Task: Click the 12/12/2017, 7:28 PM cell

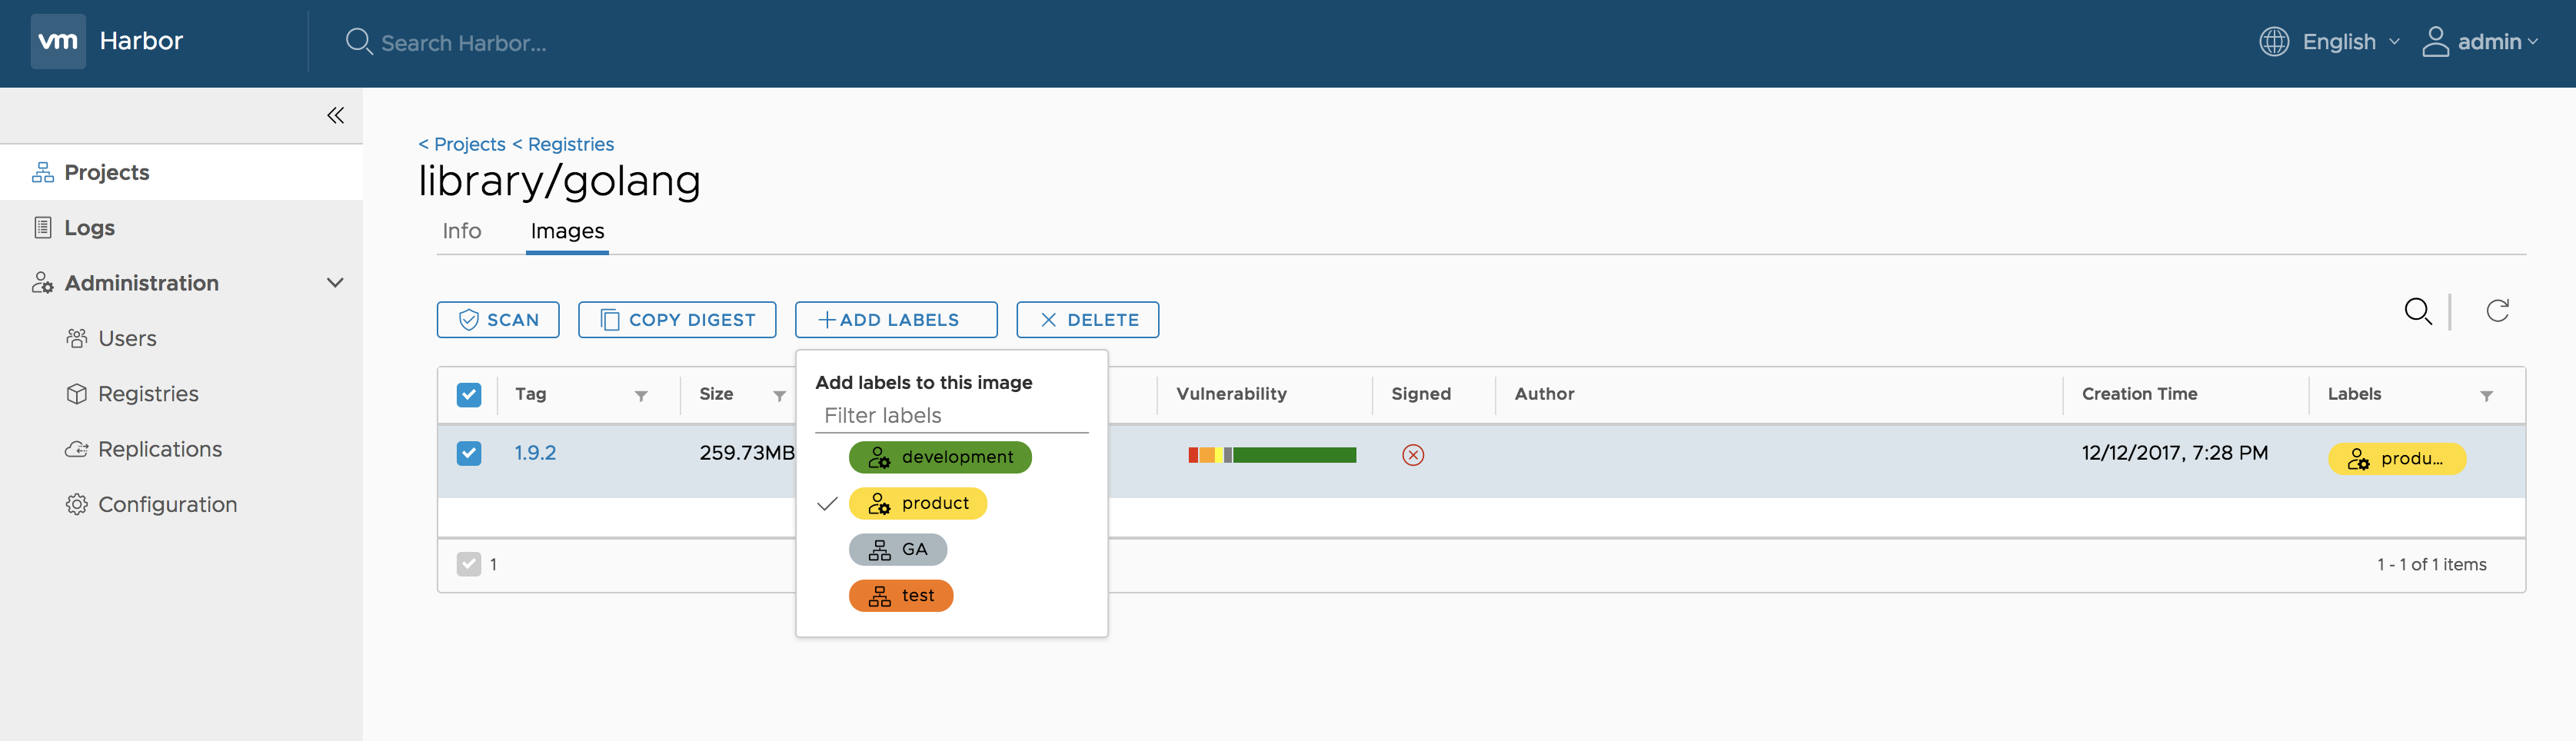Action: [x=2174, y=453]
